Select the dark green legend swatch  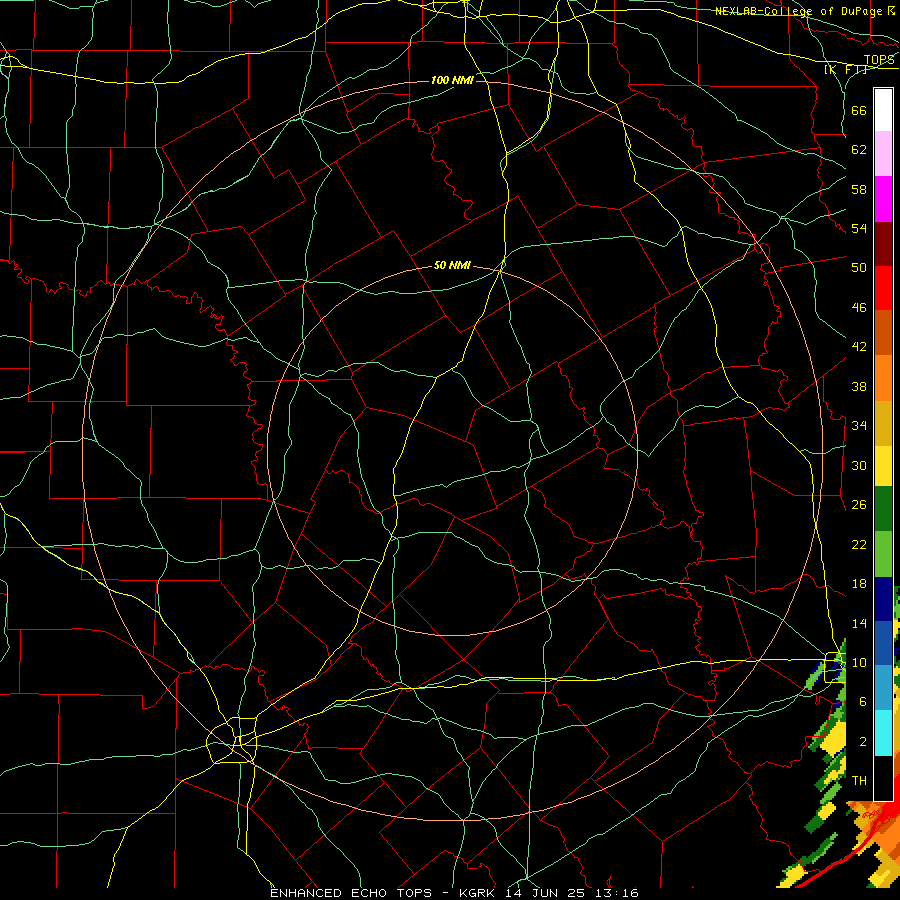[883, 509]
